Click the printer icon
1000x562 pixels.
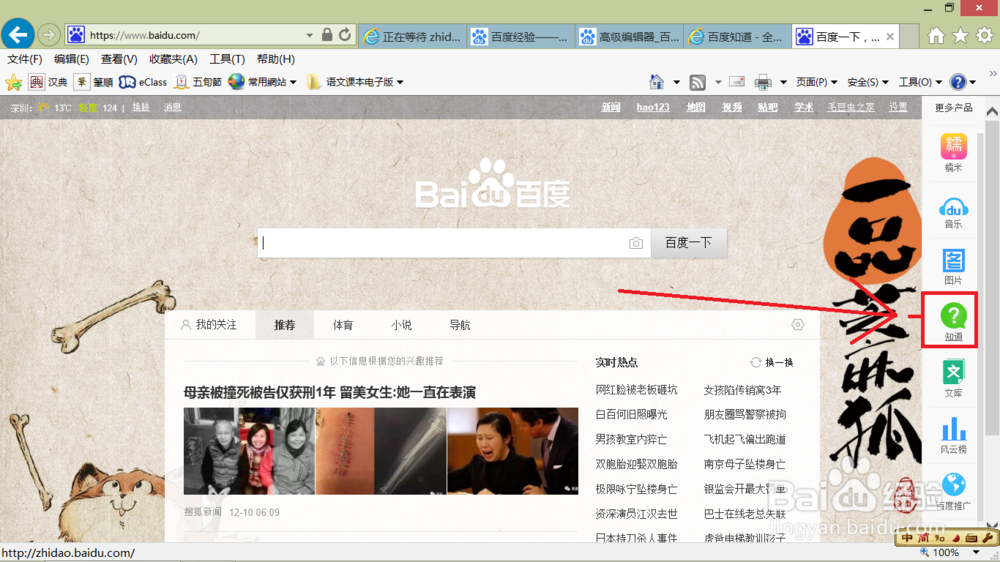[x=763, y=82]
